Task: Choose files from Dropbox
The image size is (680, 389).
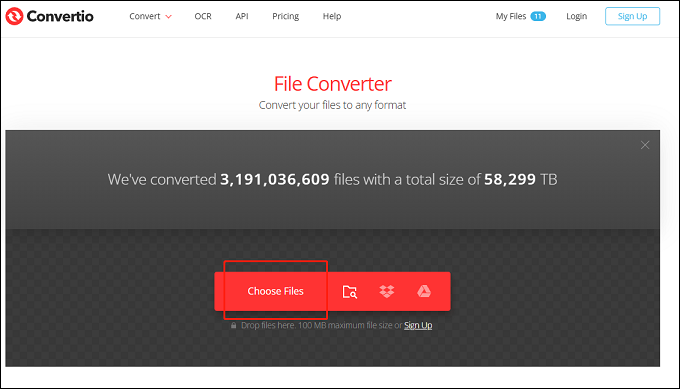Action: [x=386, y=291]
